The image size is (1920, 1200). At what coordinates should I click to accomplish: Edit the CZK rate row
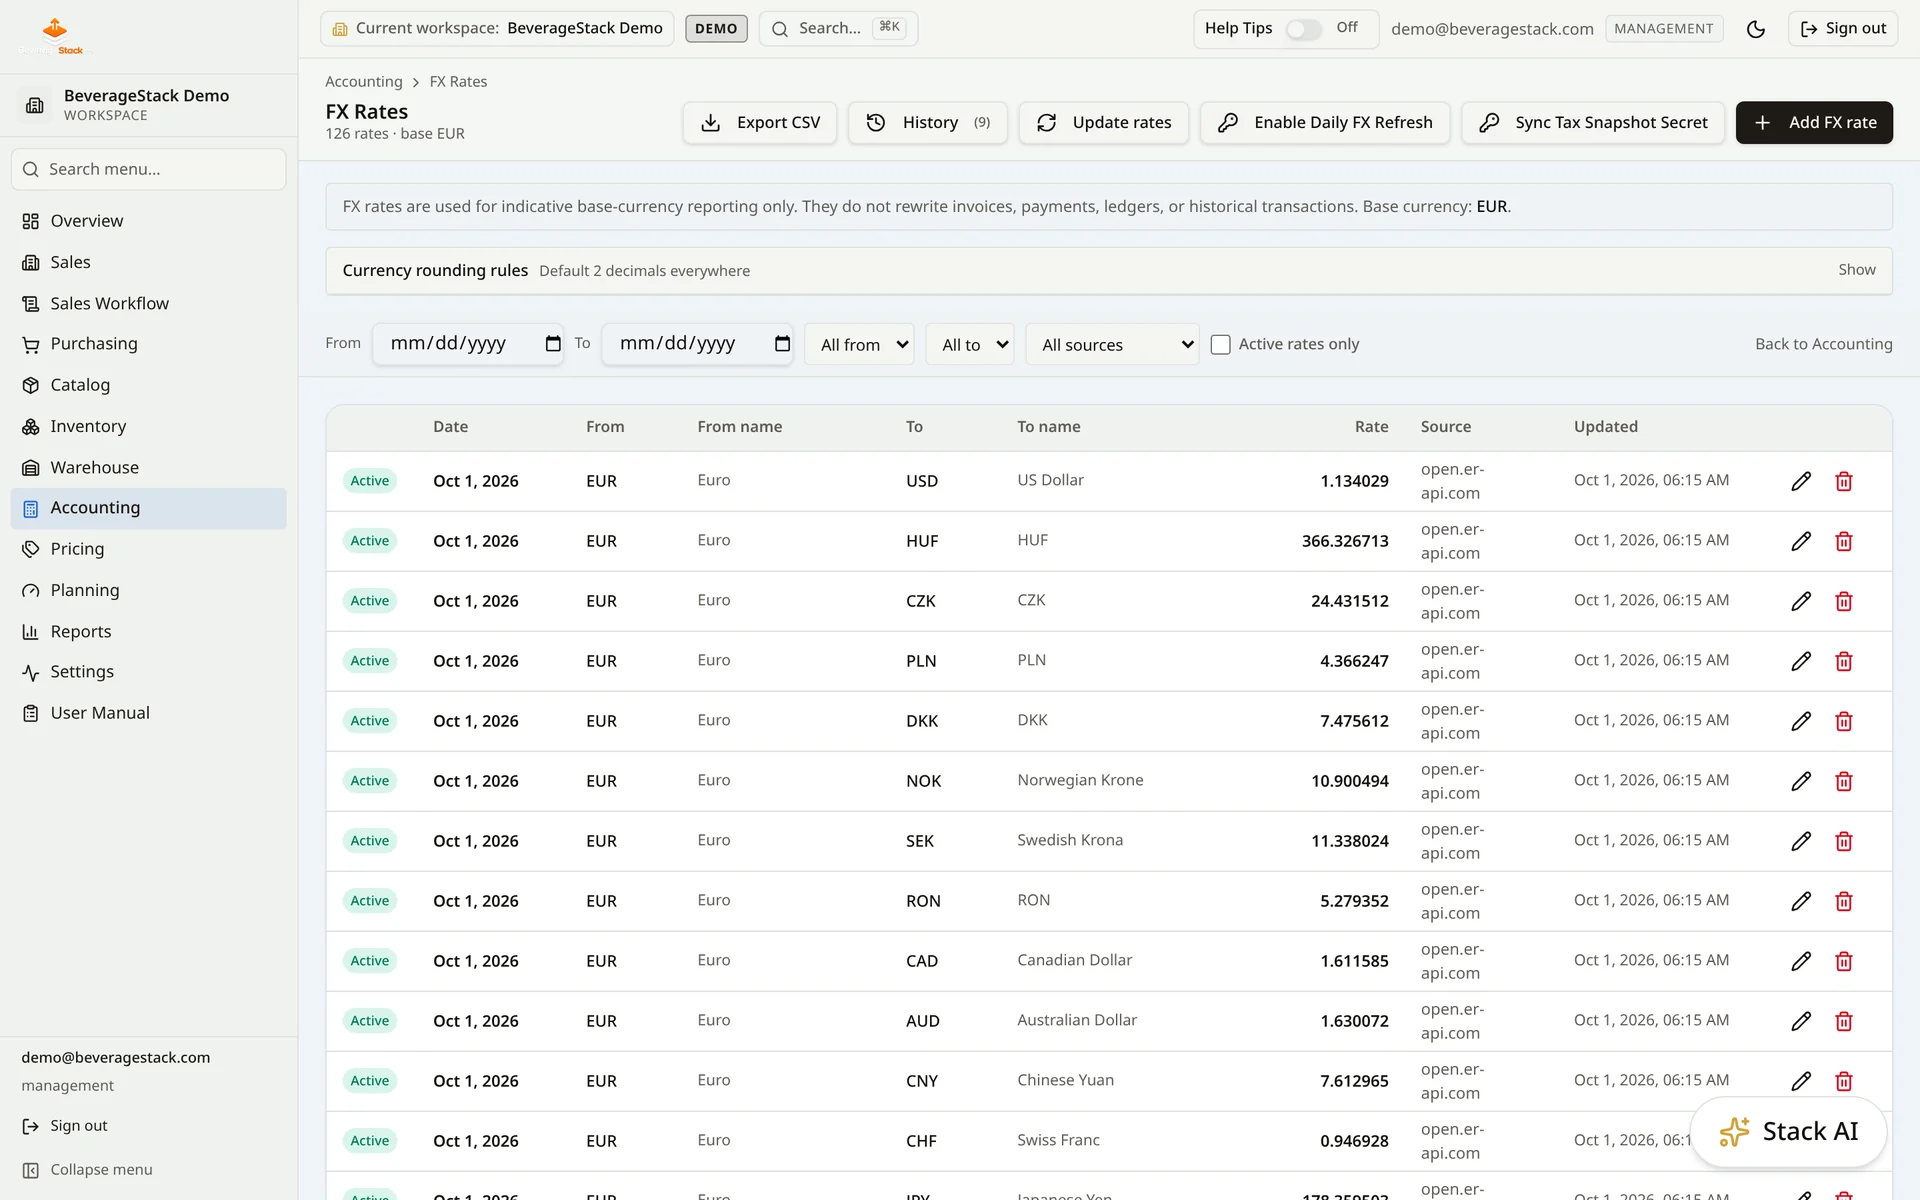tap(1801, 601)
